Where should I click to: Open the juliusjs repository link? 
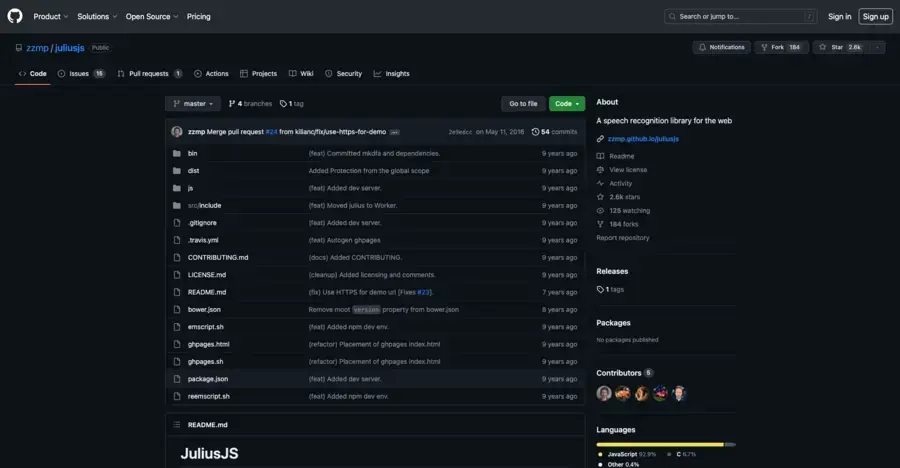[x=69, y=48]
